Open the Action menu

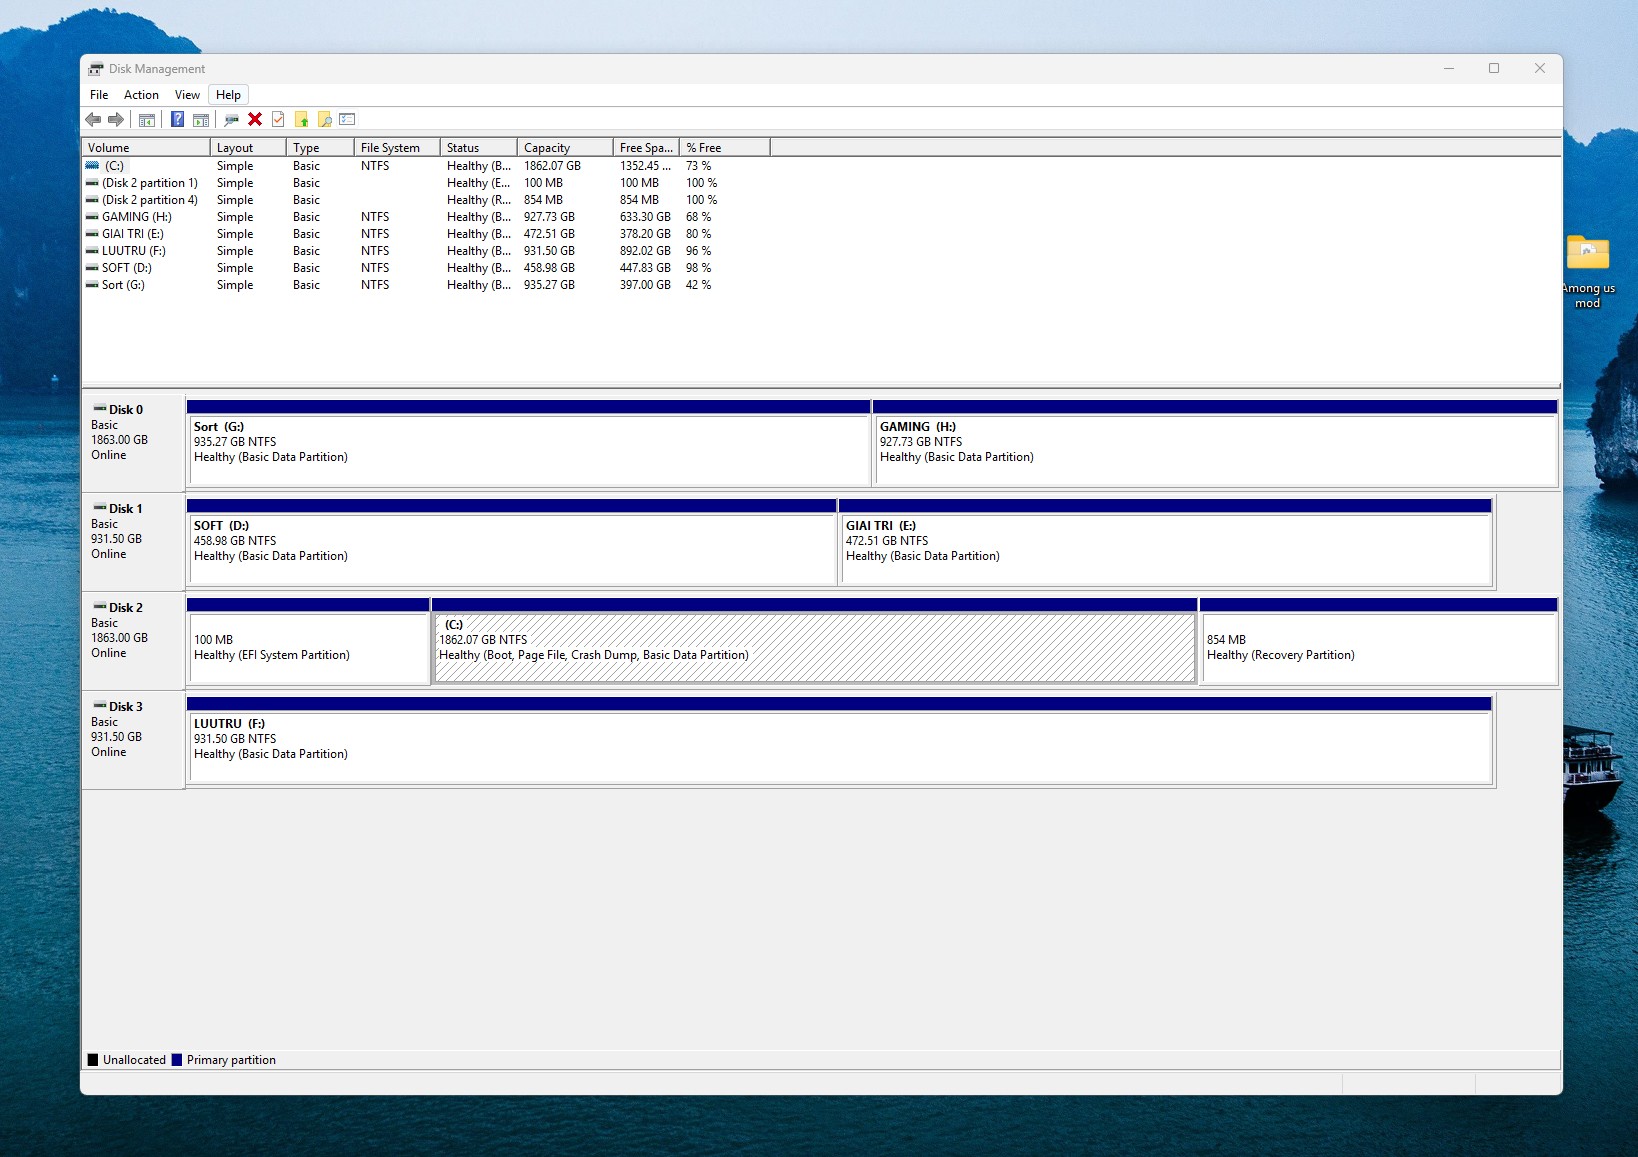141,95
